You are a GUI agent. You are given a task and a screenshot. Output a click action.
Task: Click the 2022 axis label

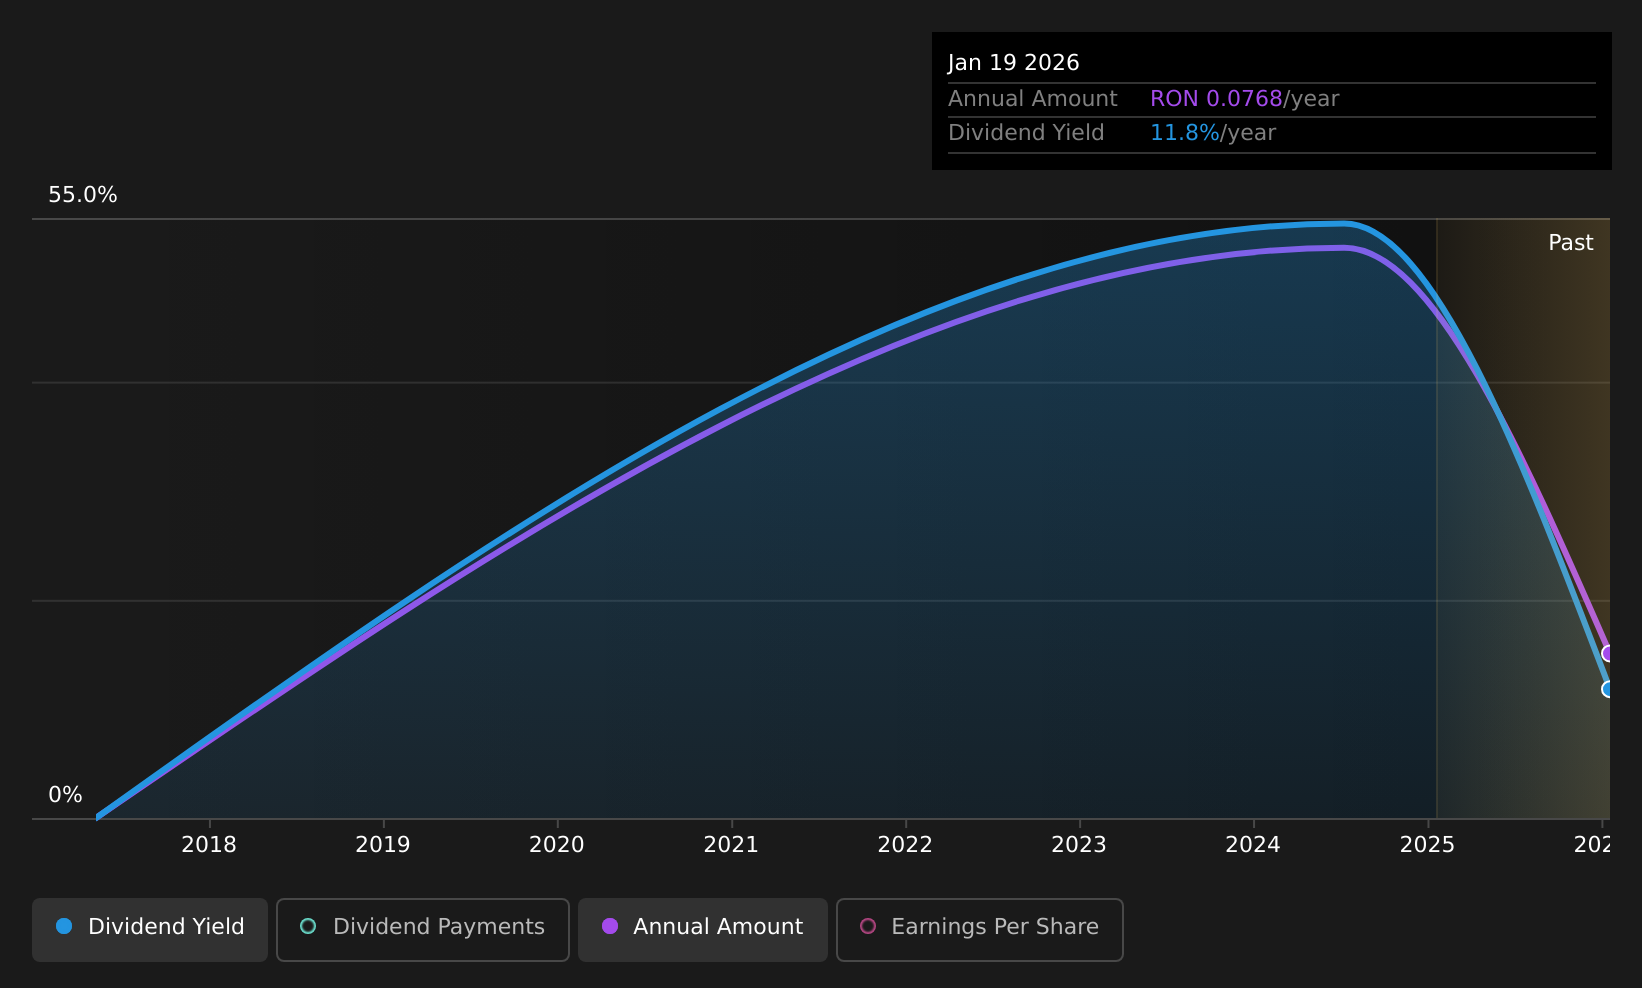pos(905,845)
